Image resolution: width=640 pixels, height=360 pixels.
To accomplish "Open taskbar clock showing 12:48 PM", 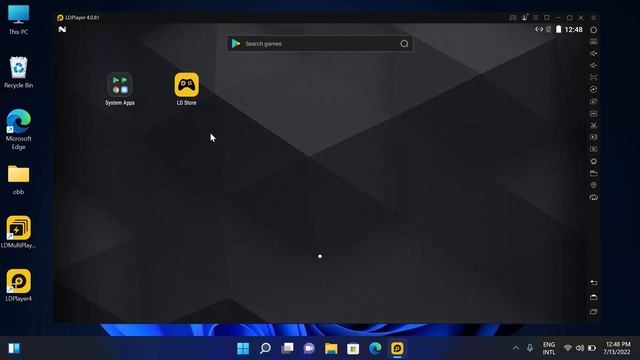I will click(618, 348).
